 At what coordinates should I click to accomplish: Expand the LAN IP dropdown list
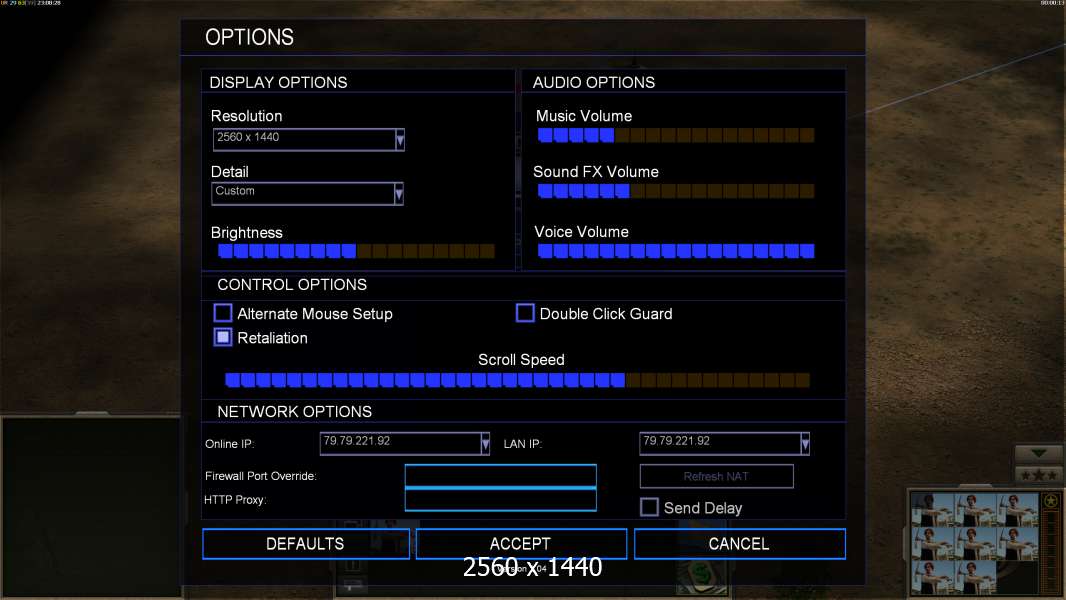(x=805, y=443)
